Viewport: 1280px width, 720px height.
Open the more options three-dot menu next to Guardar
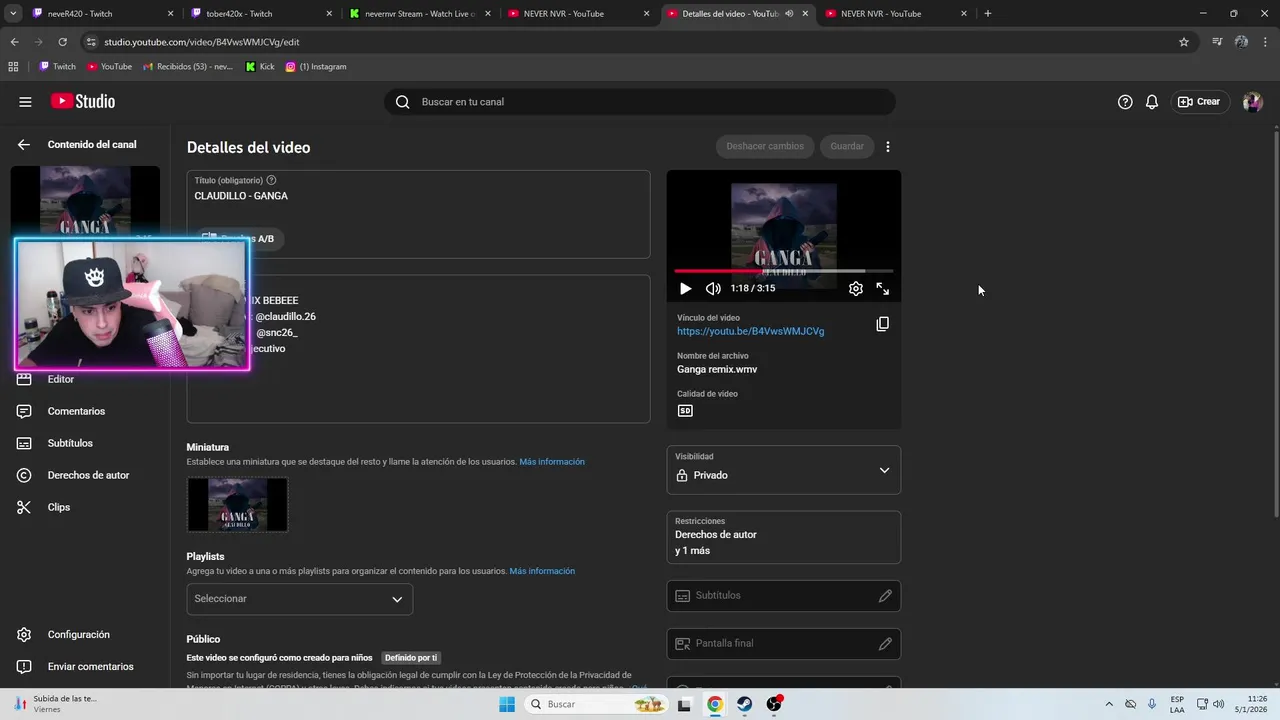(x=887, y=146)
